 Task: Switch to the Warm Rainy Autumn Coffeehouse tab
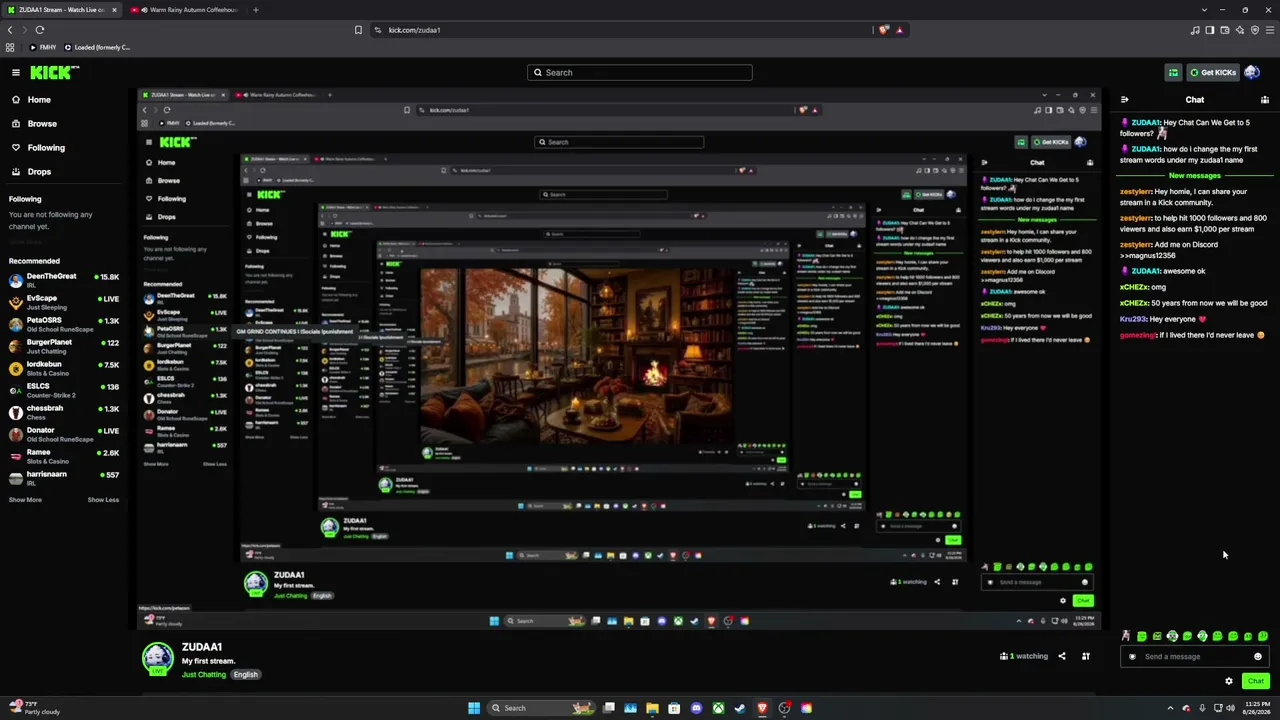pyautogui.click(x=188, y=10)
